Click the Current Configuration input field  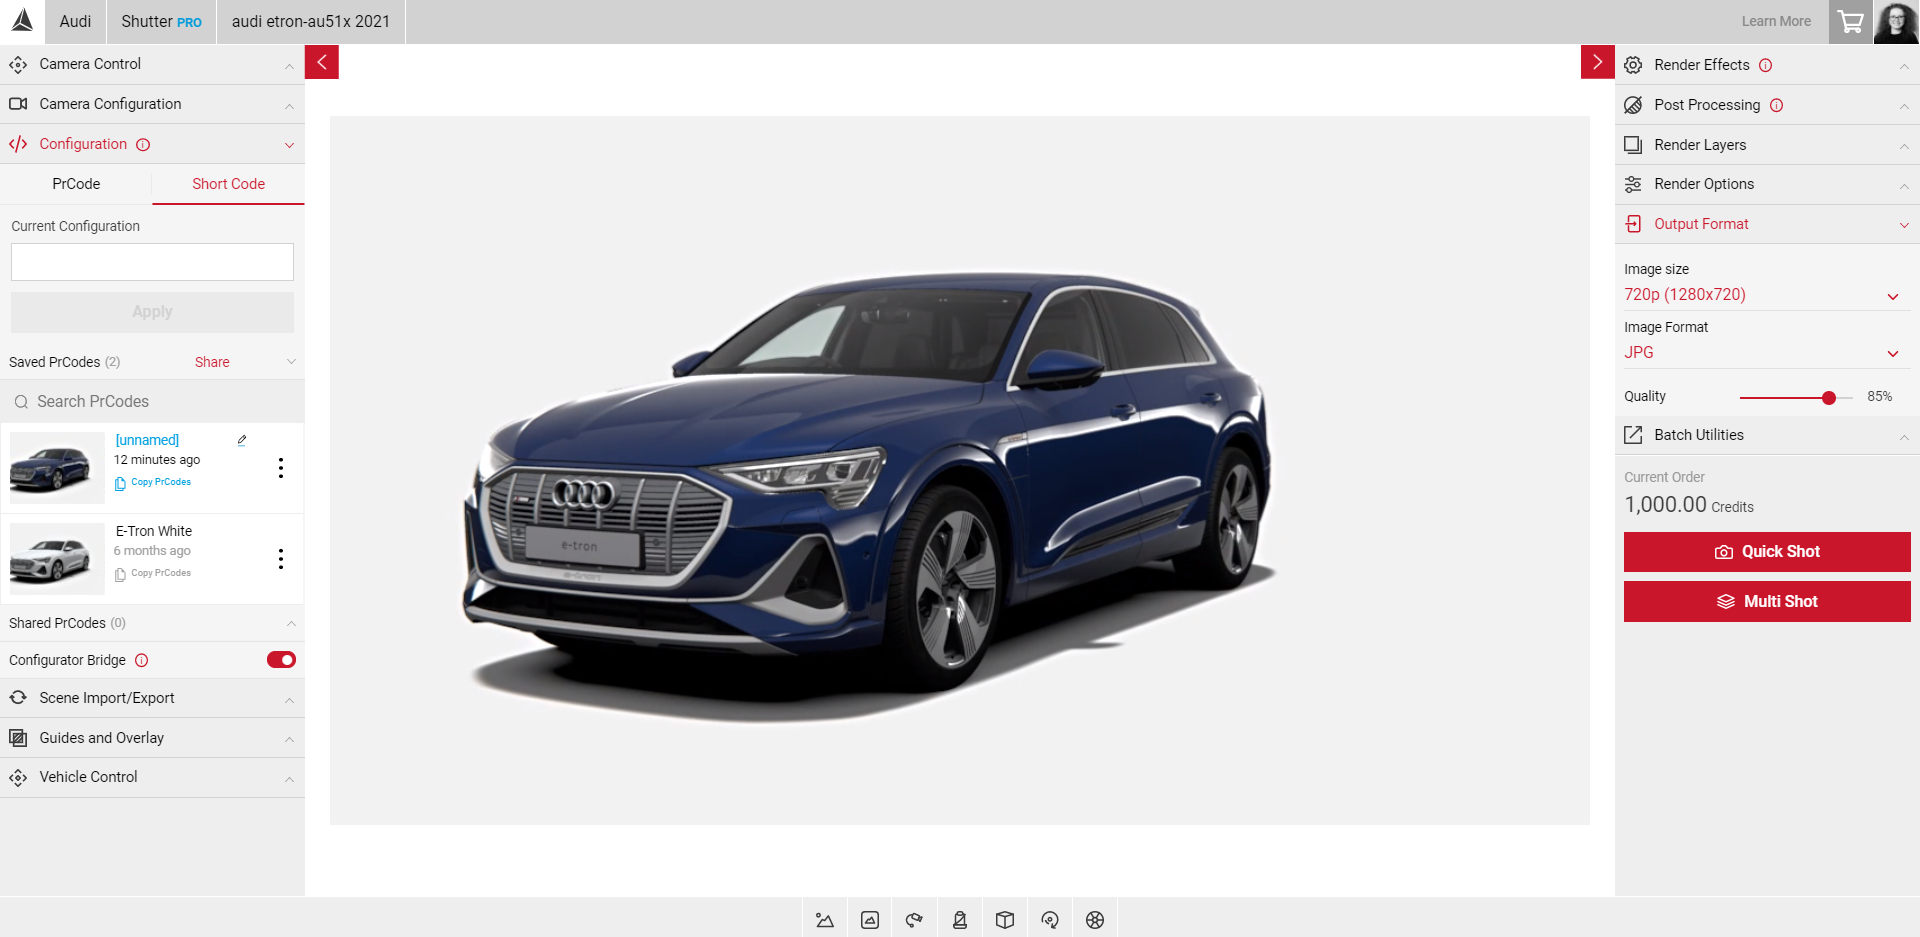pyautogui.click(x=152, y=262)
